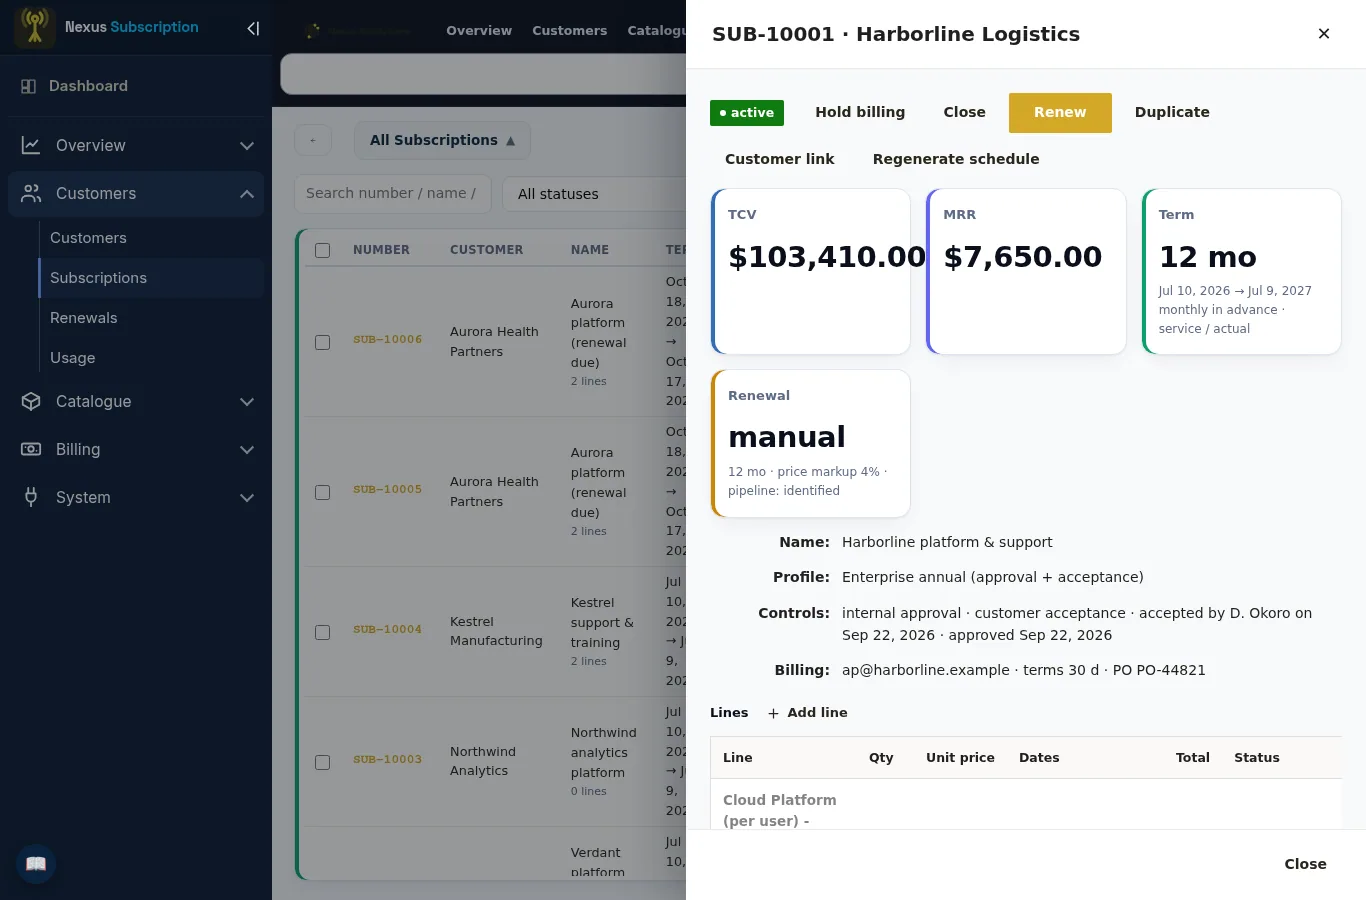Expand the Billing sidebar section chevron
Screen dimensions: 1366x900
[247, 450]
